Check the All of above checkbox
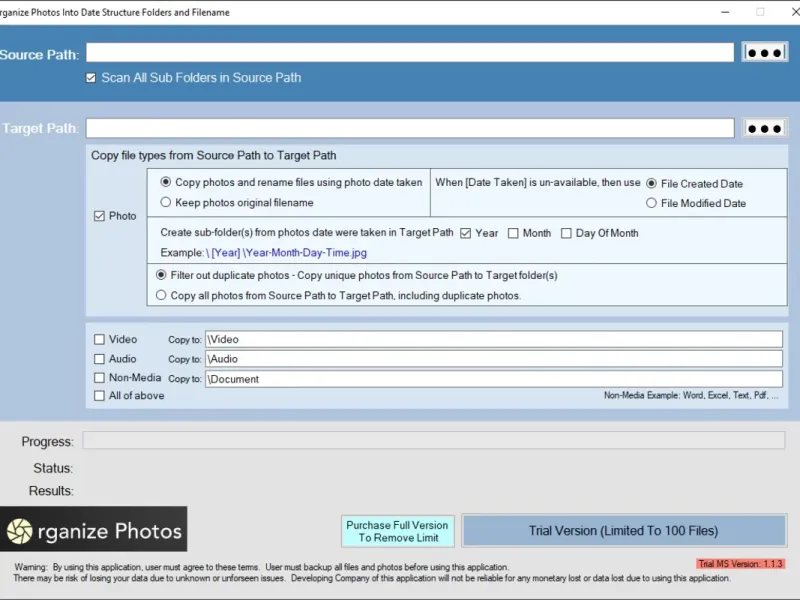This screenshot has height=600, width=800. click(x=99, y=395)
